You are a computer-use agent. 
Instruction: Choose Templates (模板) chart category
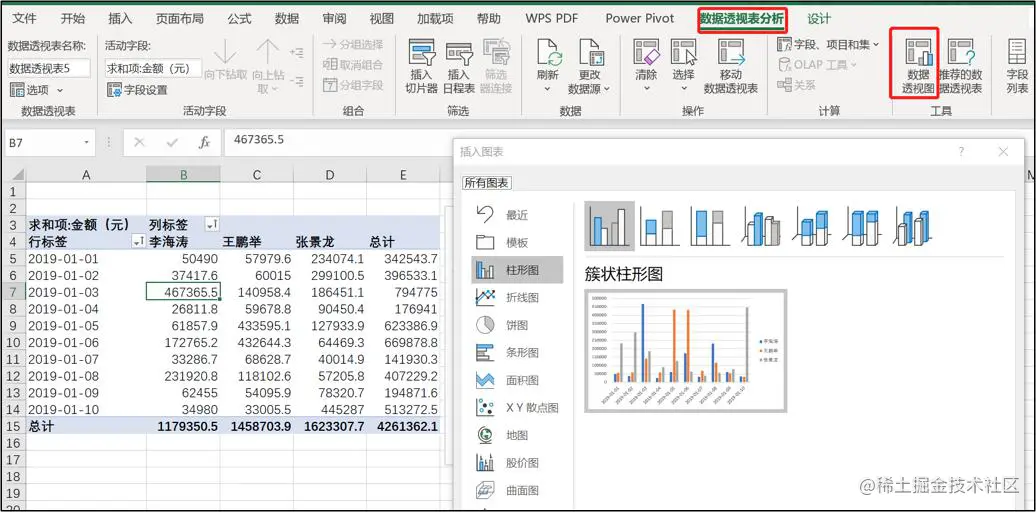517,242
